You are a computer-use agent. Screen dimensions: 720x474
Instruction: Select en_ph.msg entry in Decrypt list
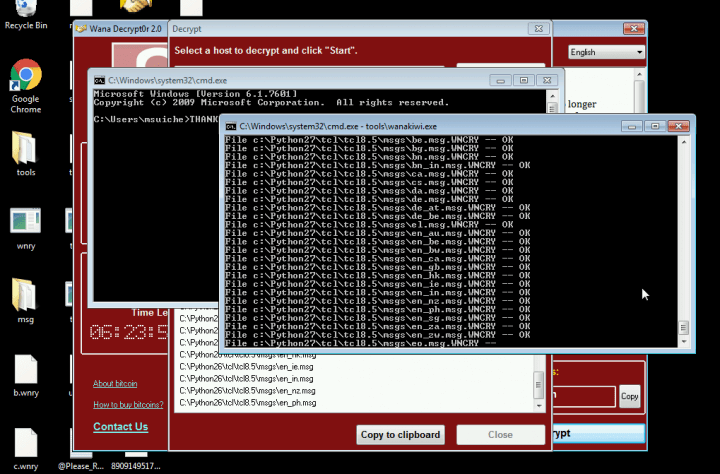click(x=248, y=403)
